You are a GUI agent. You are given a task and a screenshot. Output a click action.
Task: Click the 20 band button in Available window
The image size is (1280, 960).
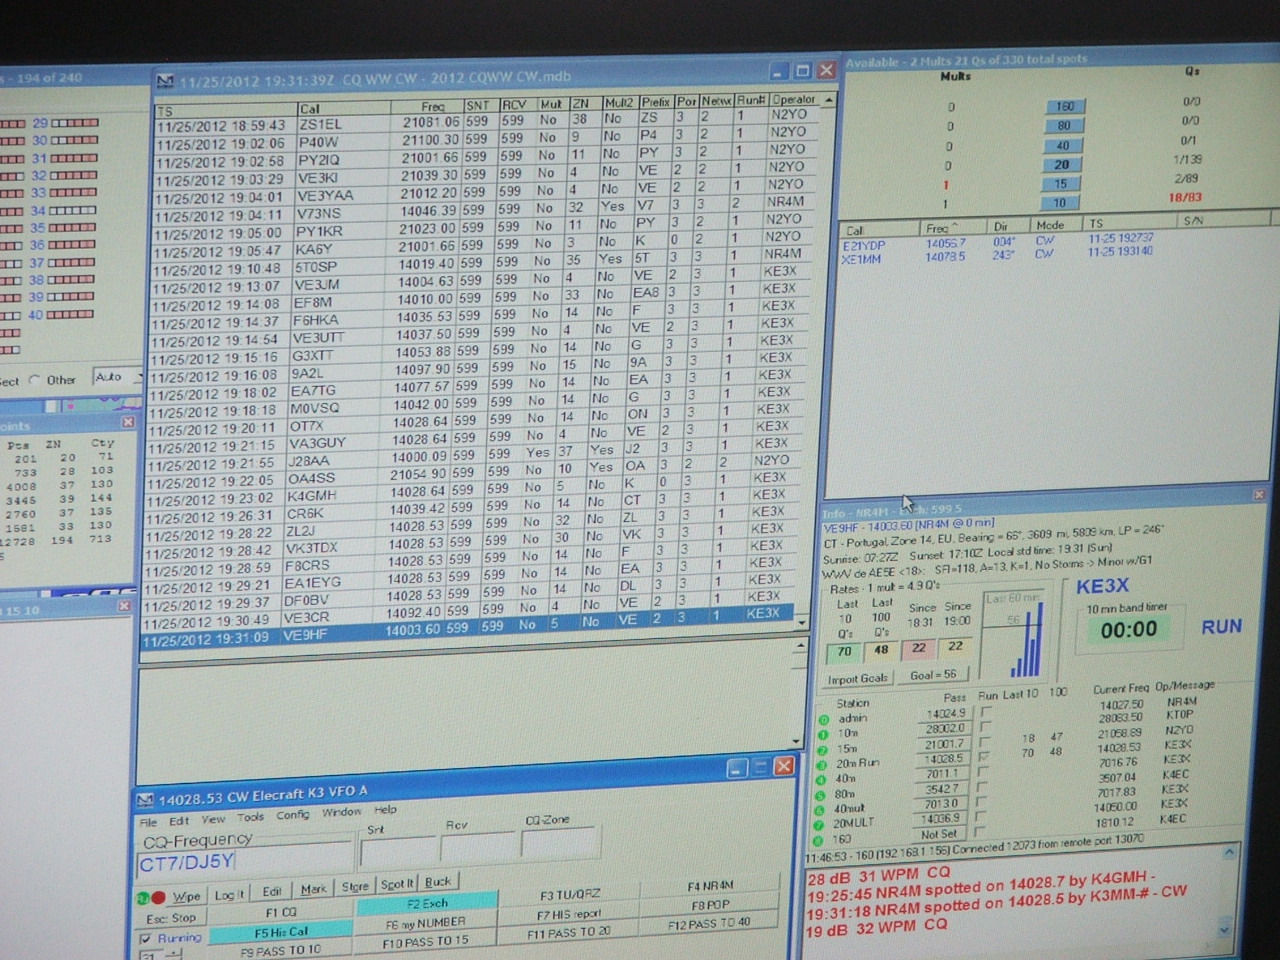click(1061, 165)
